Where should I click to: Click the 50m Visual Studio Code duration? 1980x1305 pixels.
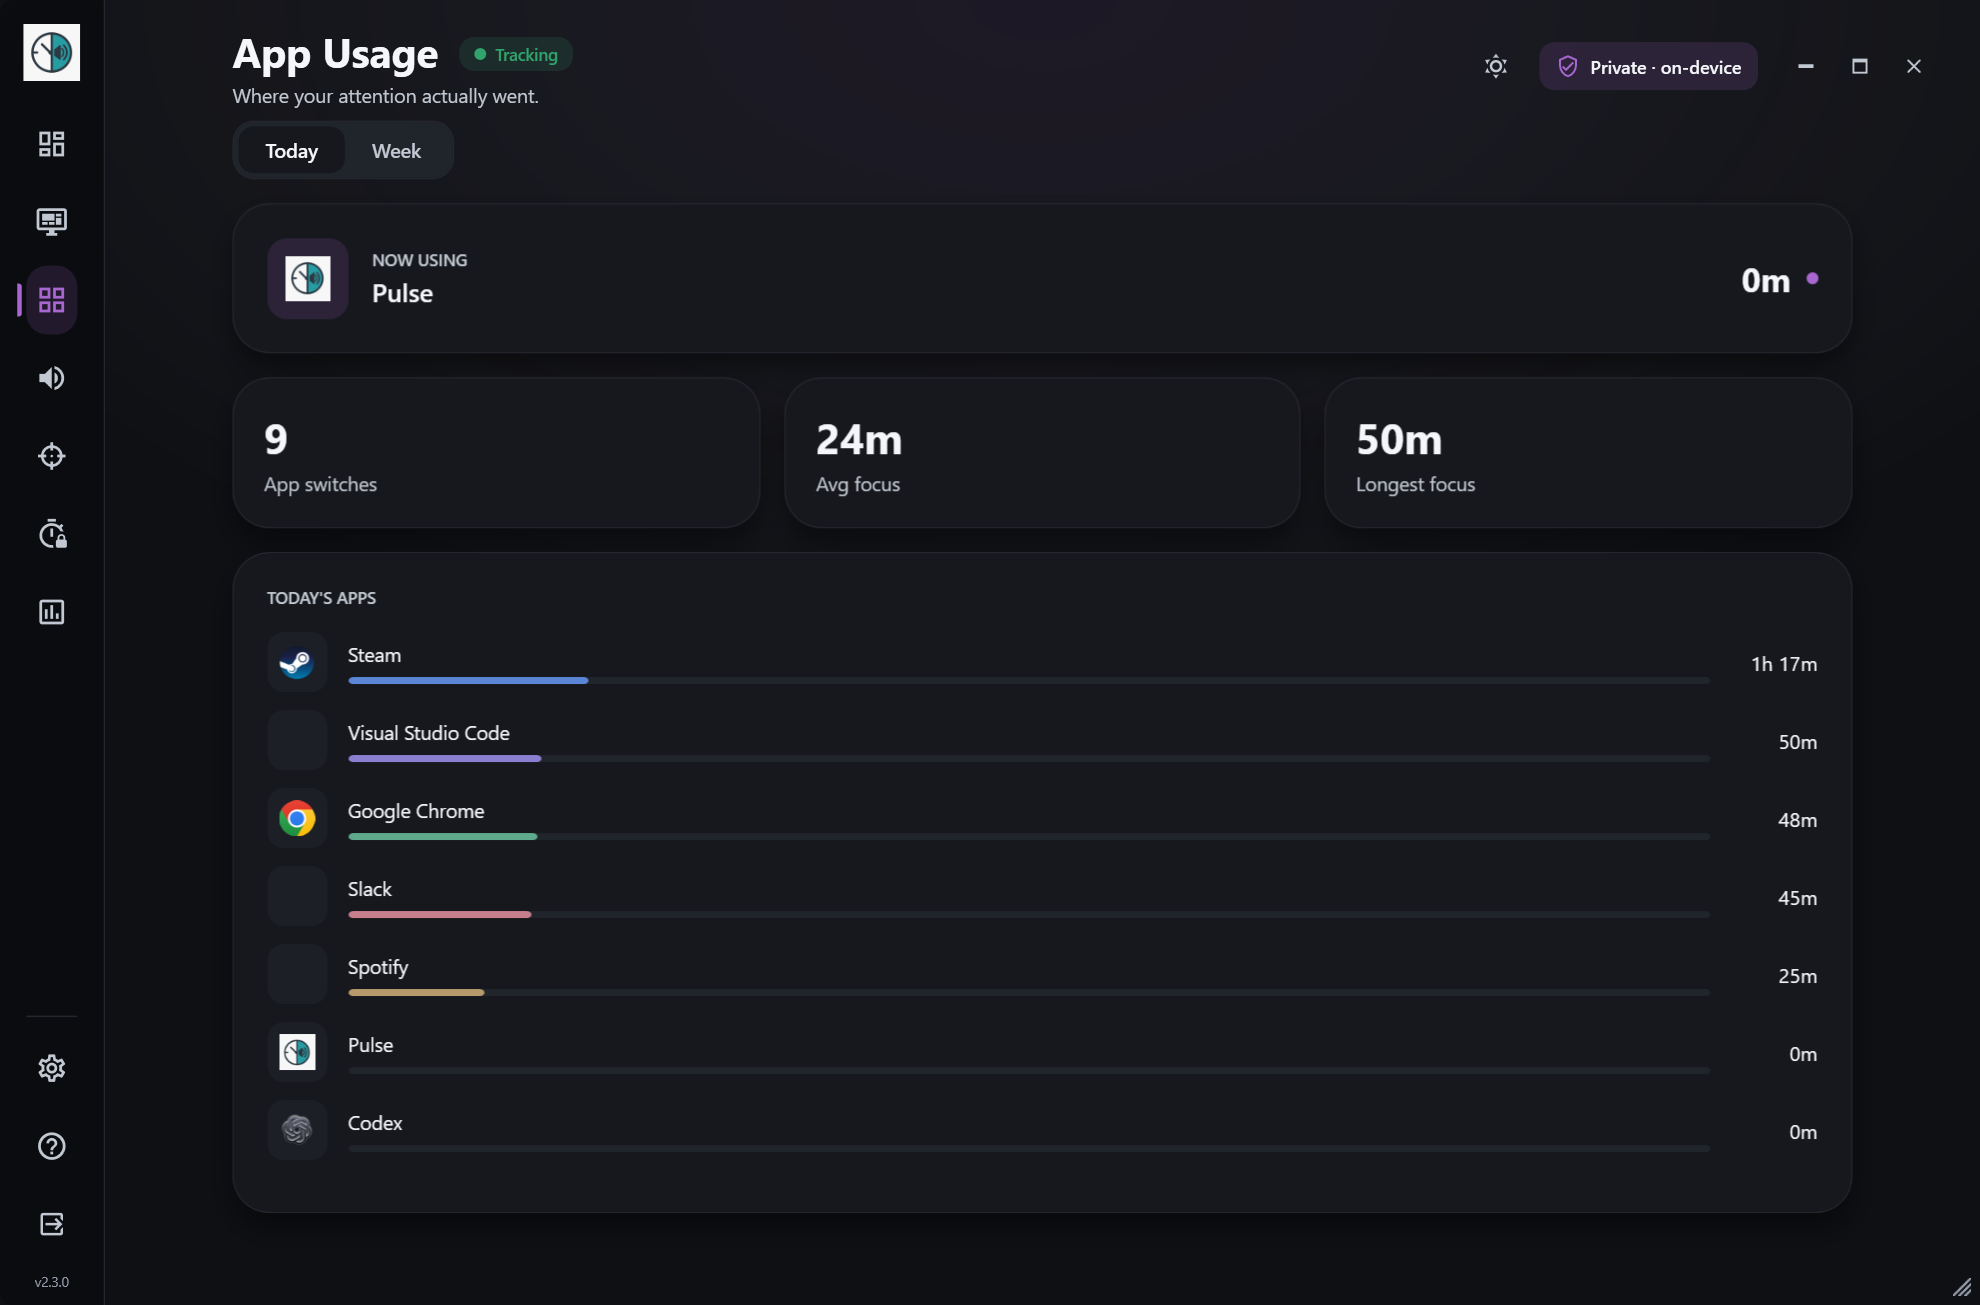tap(1797, 742)
